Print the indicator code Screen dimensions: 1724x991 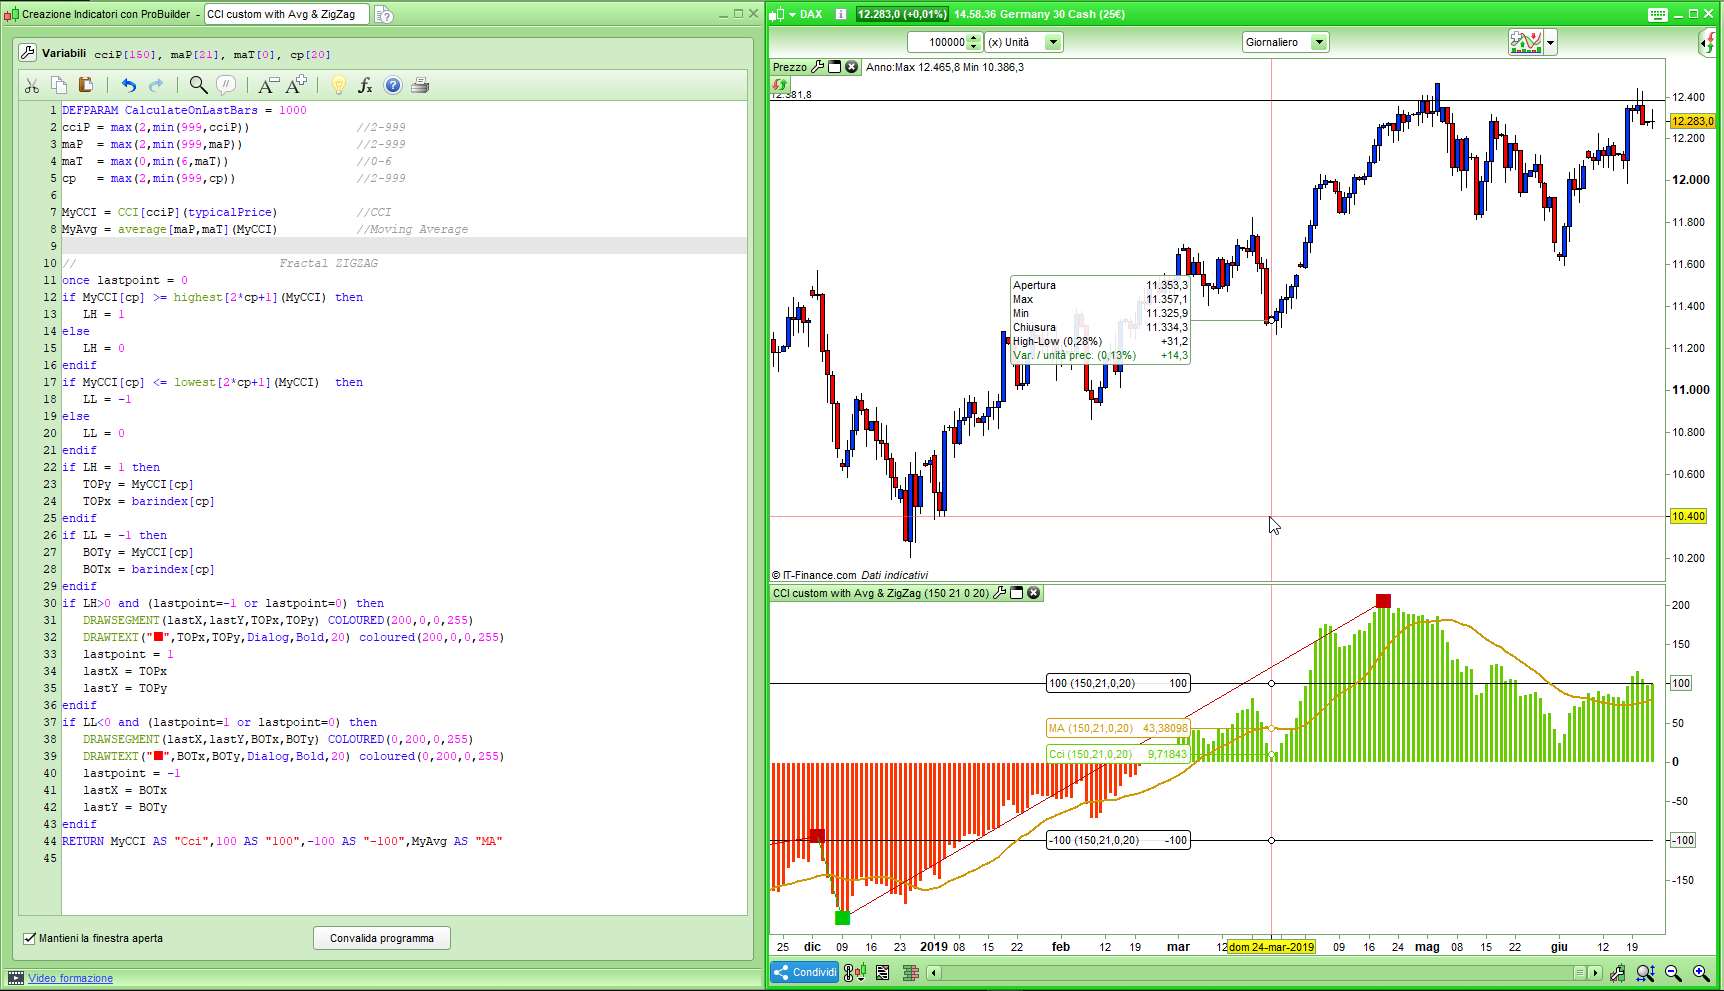420,86
